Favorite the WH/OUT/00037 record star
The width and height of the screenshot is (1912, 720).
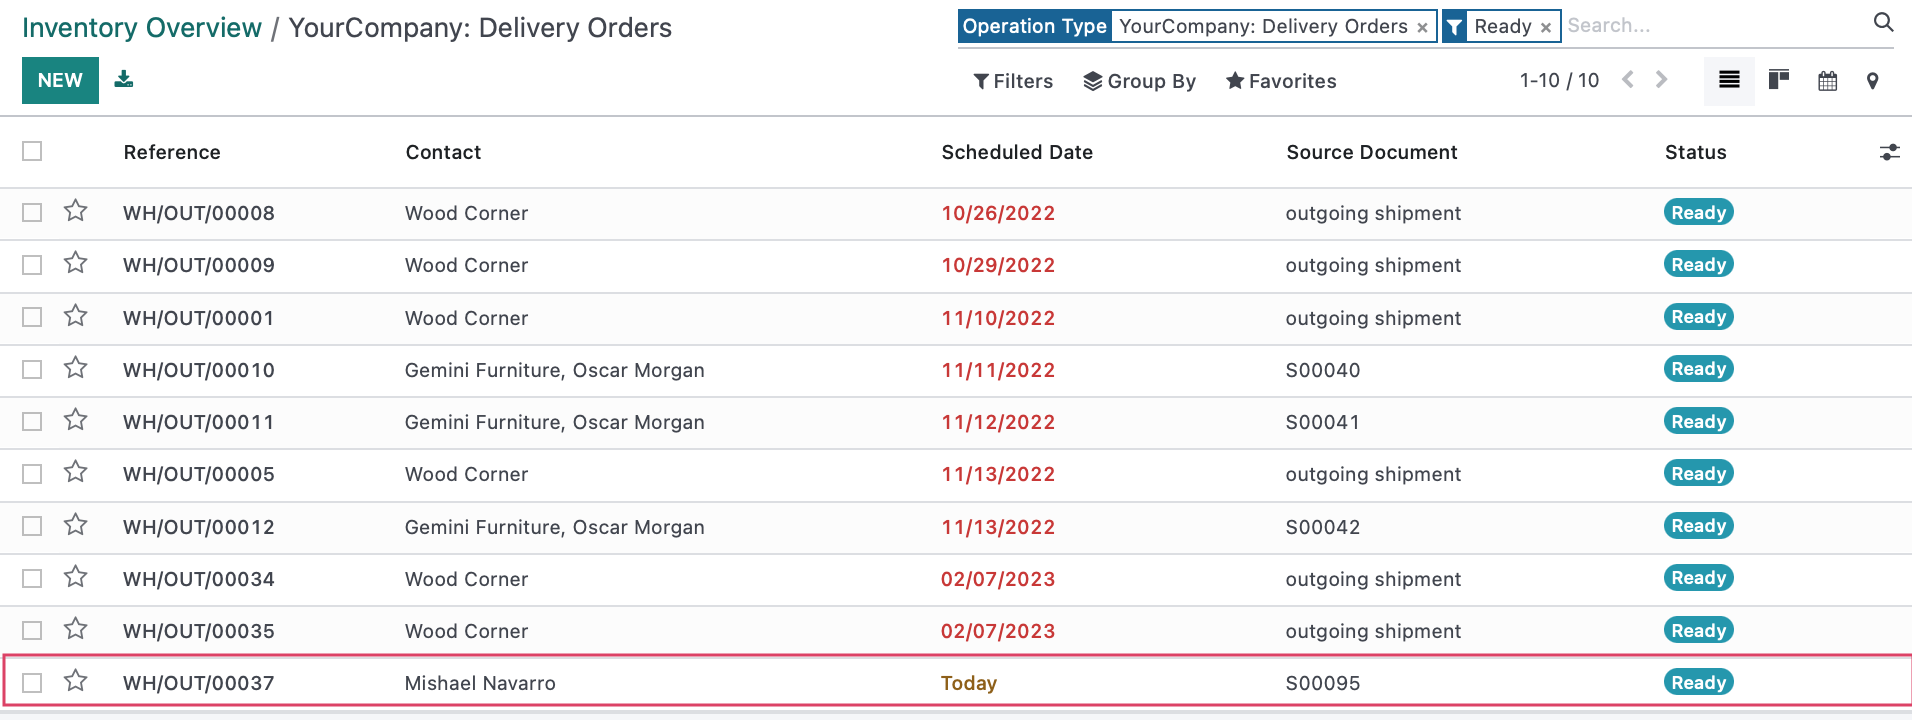pos(76,681)
